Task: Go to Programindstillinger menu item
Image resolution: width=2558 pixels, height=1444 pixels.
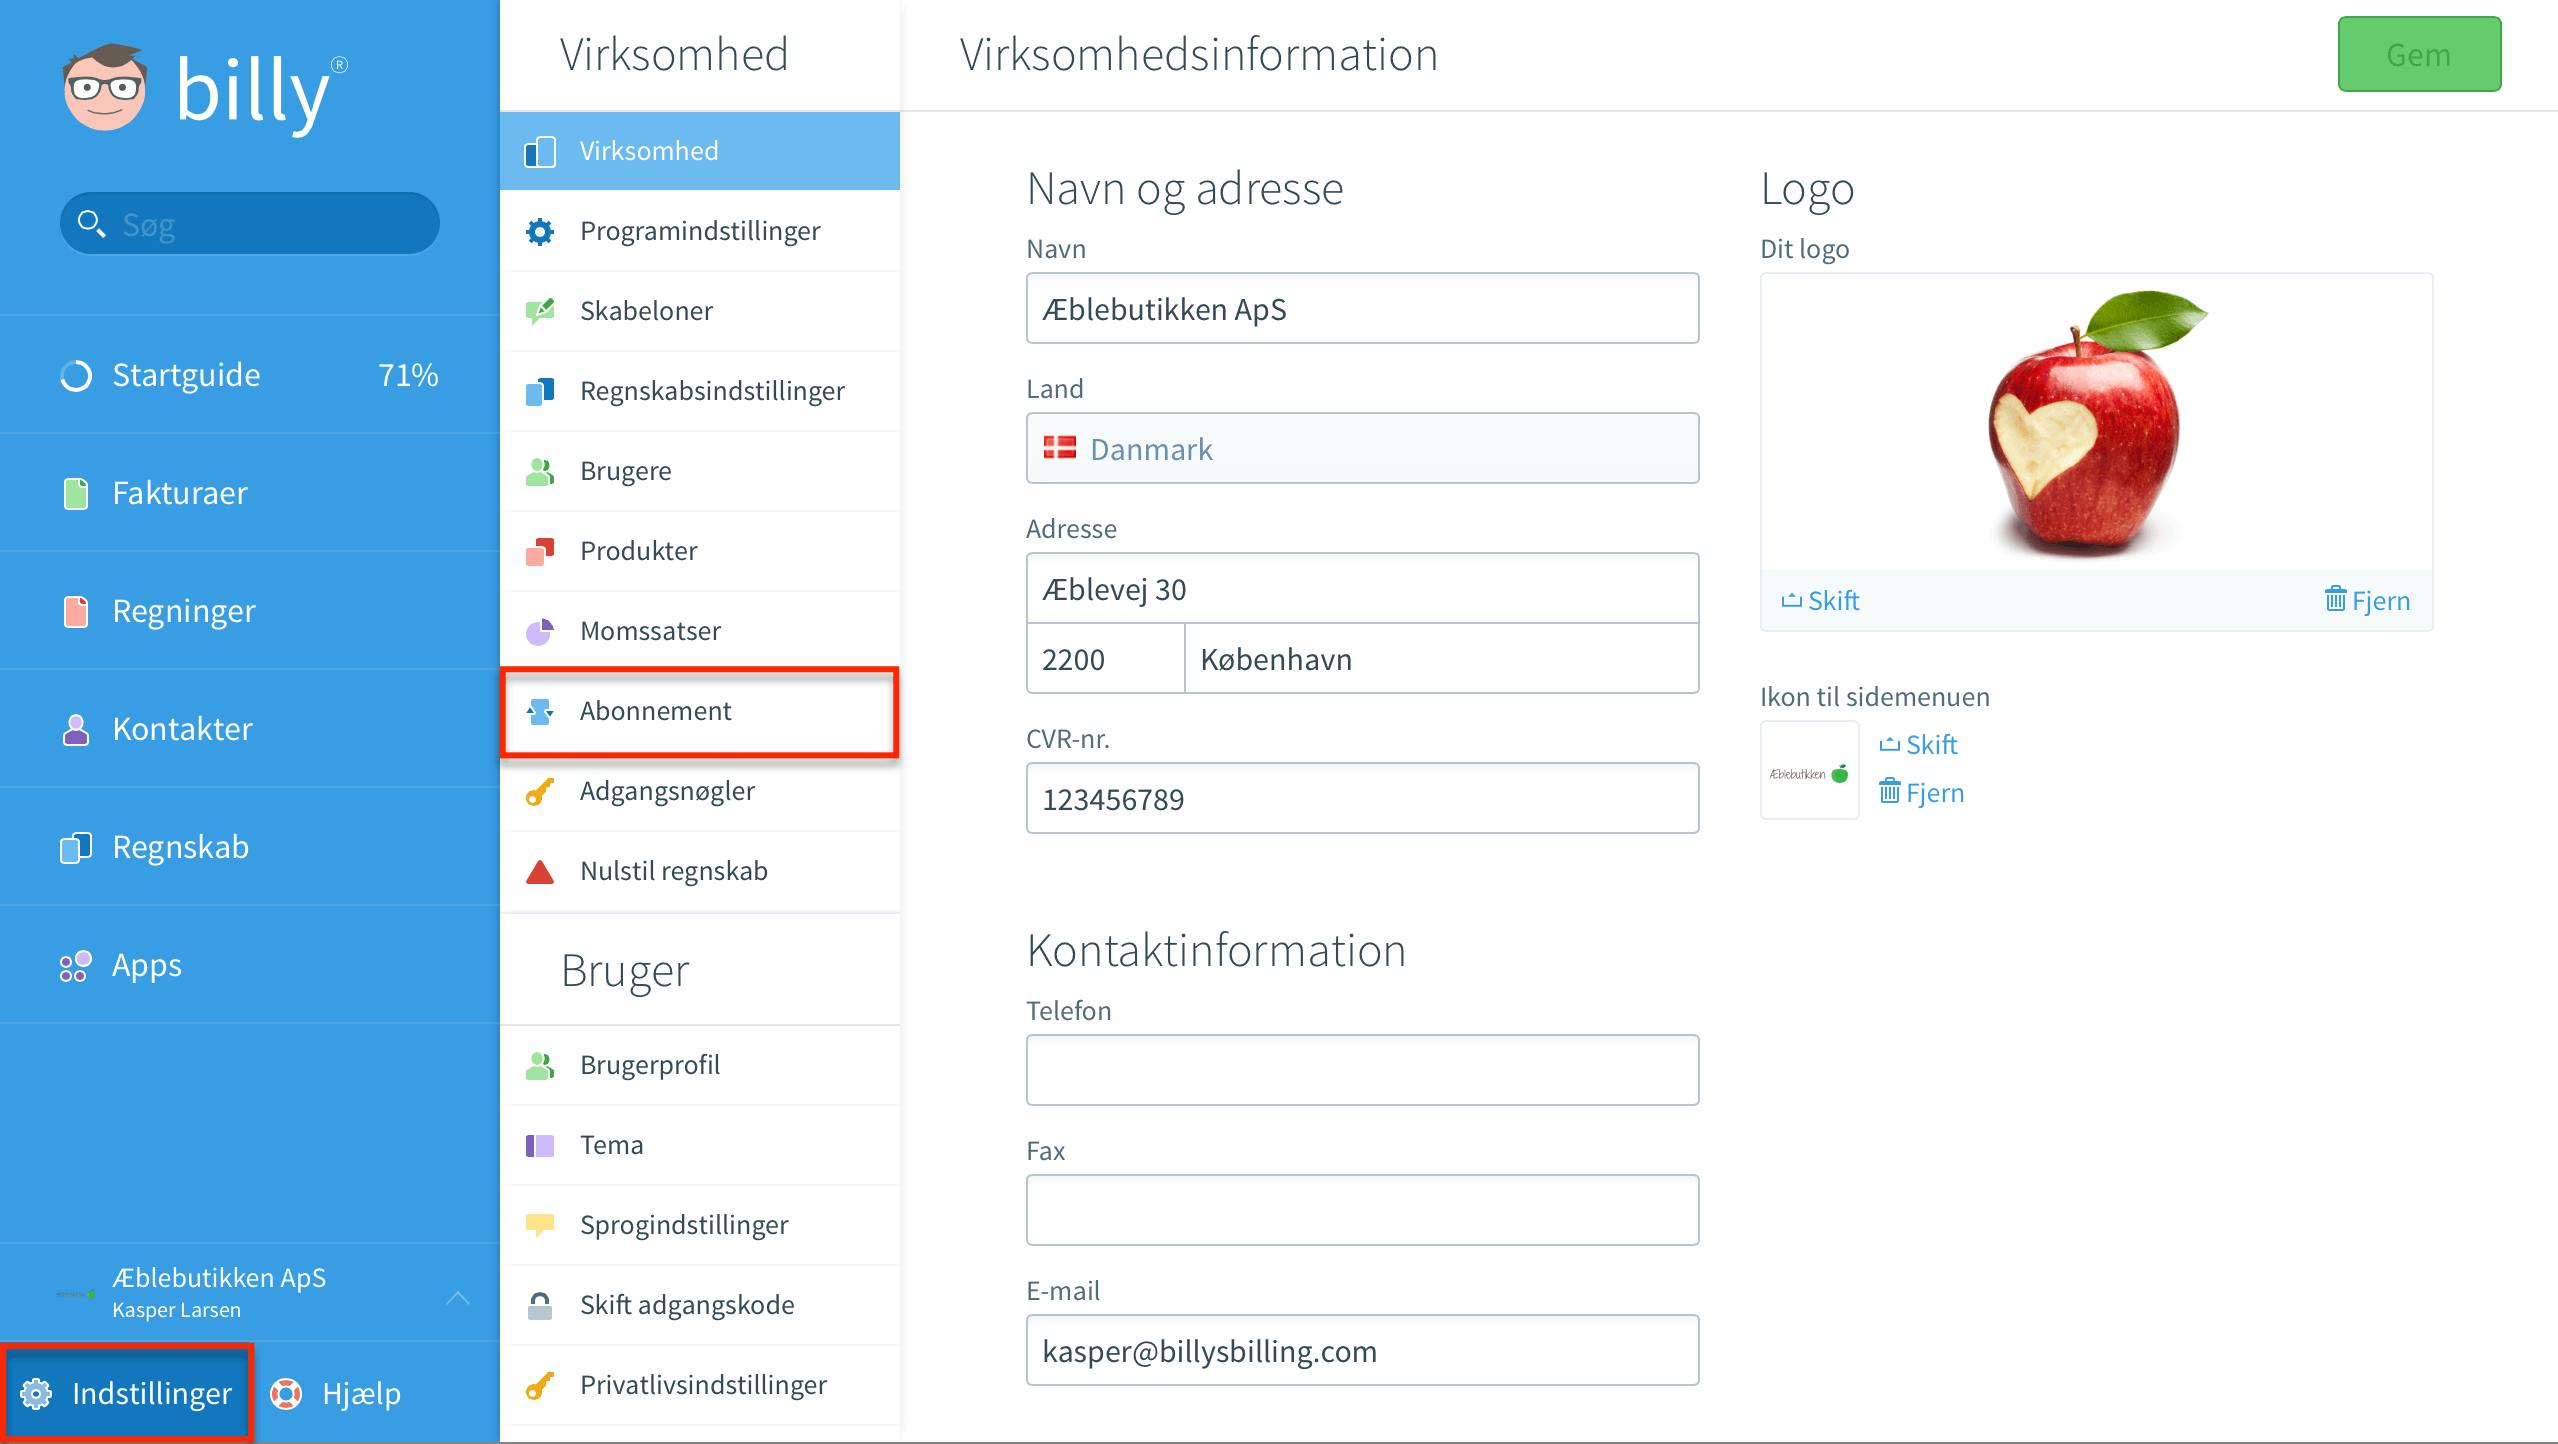Action: (700, 231)
